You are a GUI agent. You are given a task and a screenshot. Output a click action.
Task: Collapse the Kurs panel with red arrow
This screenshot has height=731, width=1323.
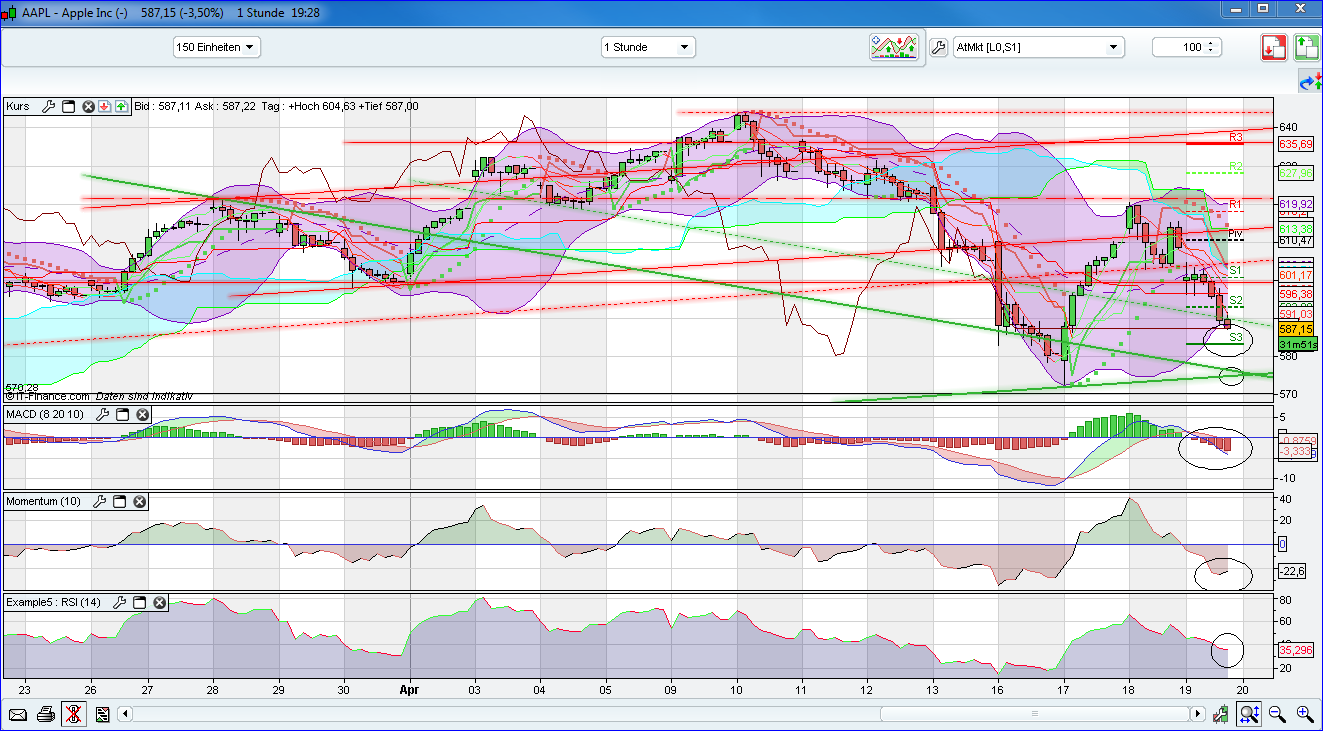pos(104,106)
